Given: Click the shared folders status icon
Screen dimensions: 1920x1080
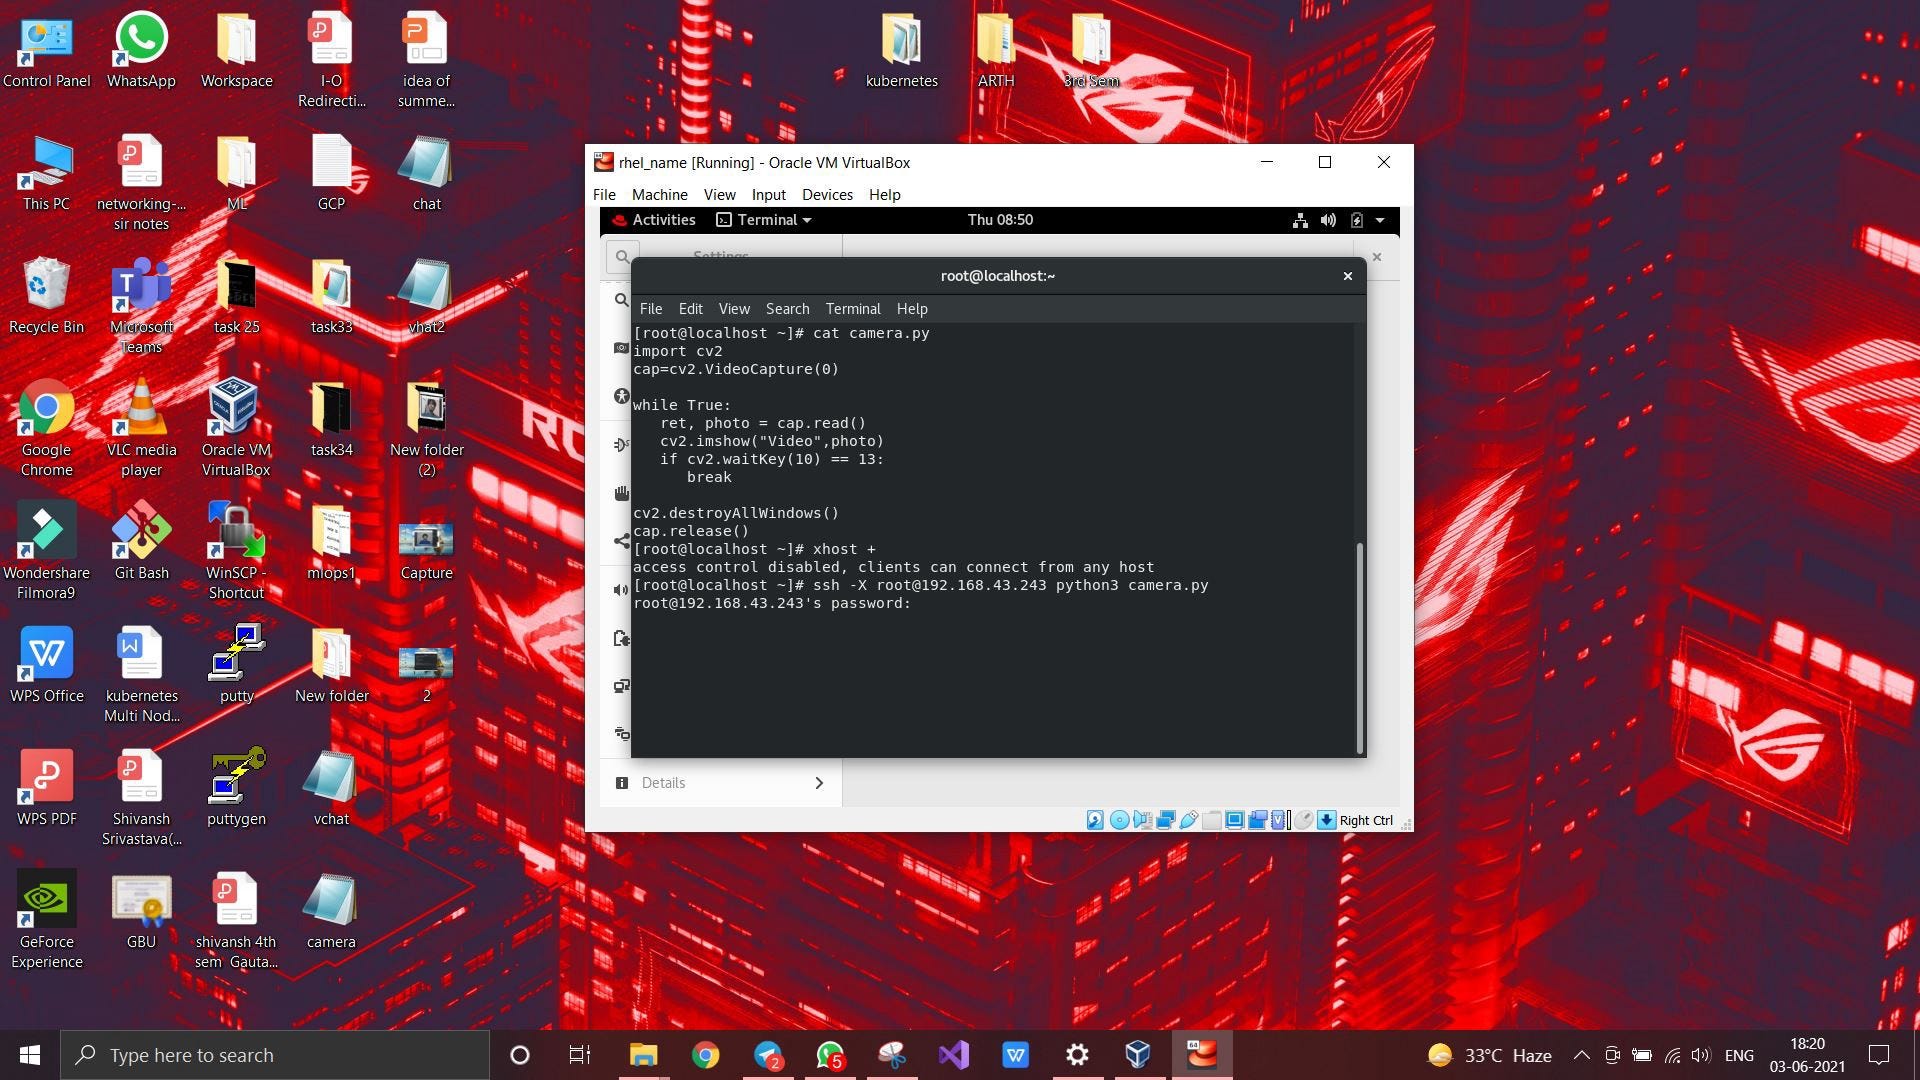Looking at the screenshot, I should tap(1211, 820).
